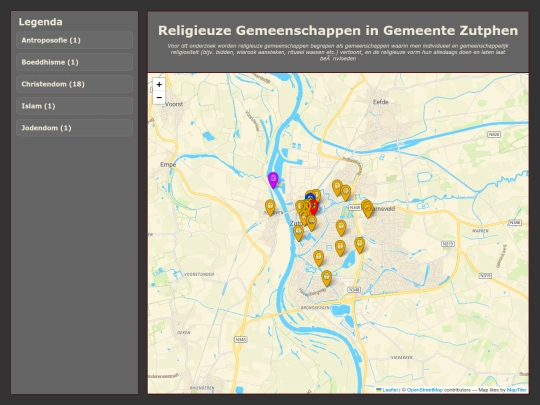Image resolution: width=540 pixels, height=405 pixels.
Task: Select the southernmost orange church marker
Action: [x=326, y=278]
